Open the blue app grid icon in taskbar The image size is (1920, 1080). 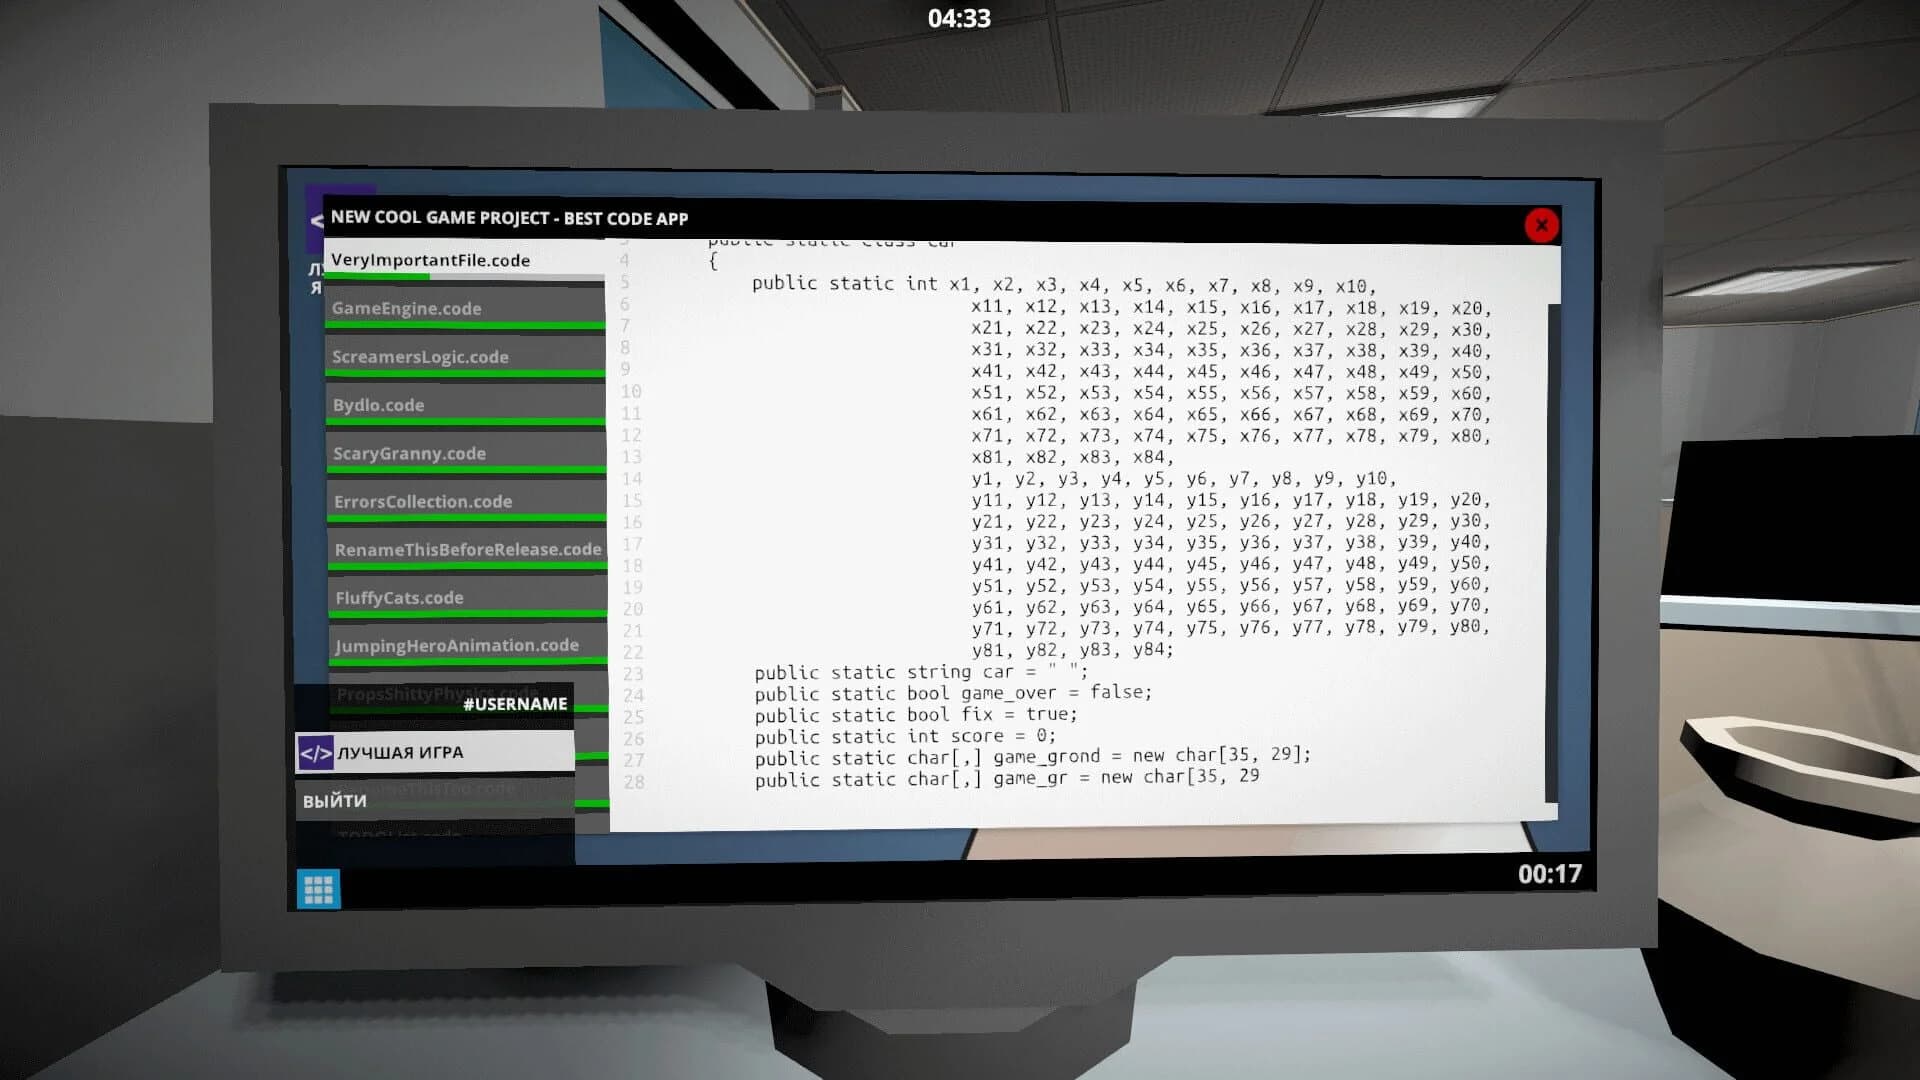point(318,888)
